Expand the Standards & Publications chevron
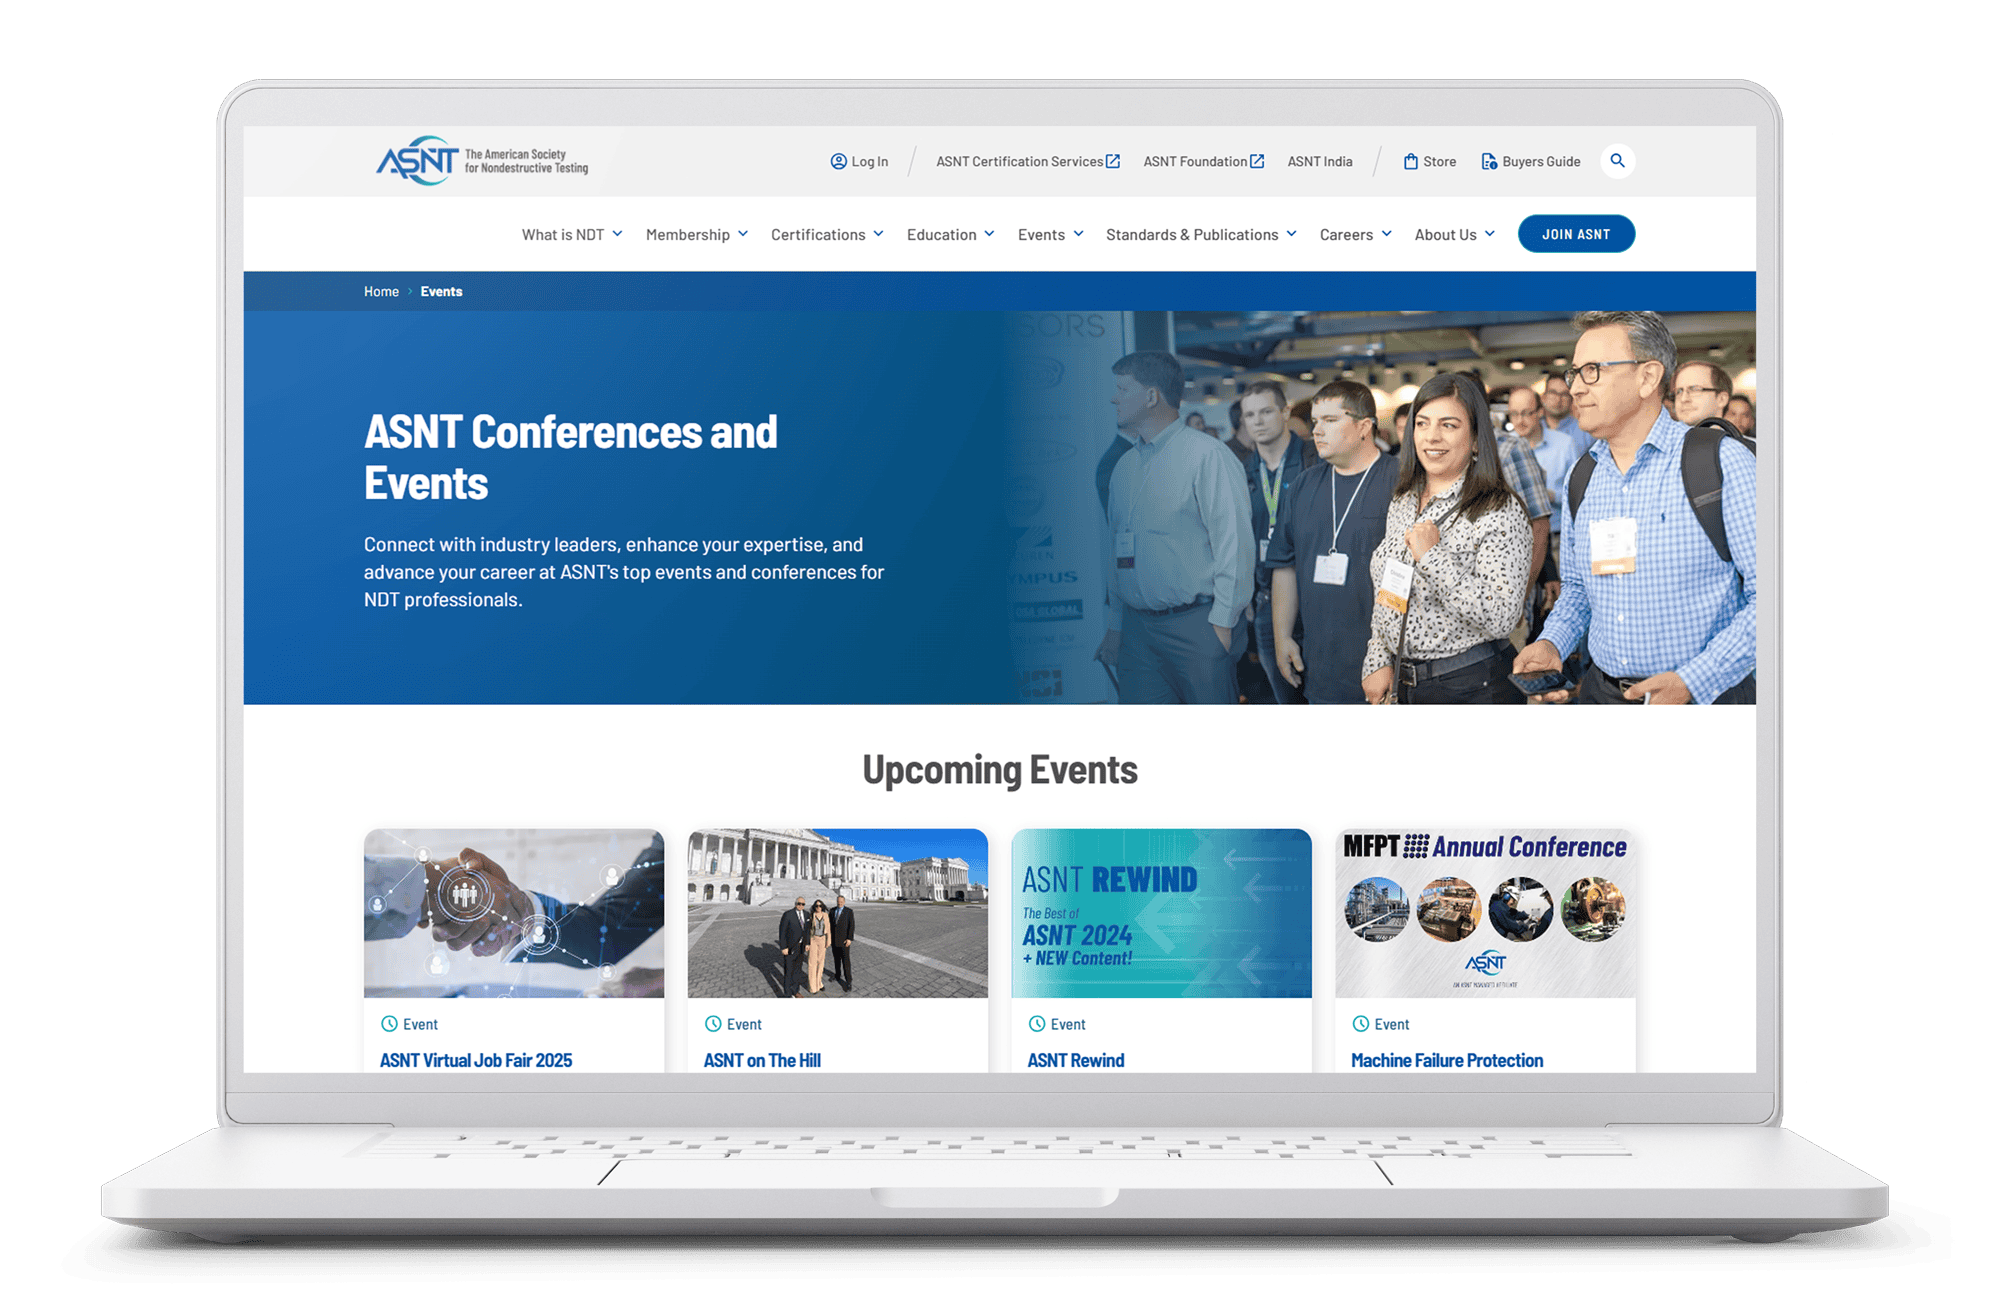This screenshot has height=1314, width=2000. (x=1291, y=234)
